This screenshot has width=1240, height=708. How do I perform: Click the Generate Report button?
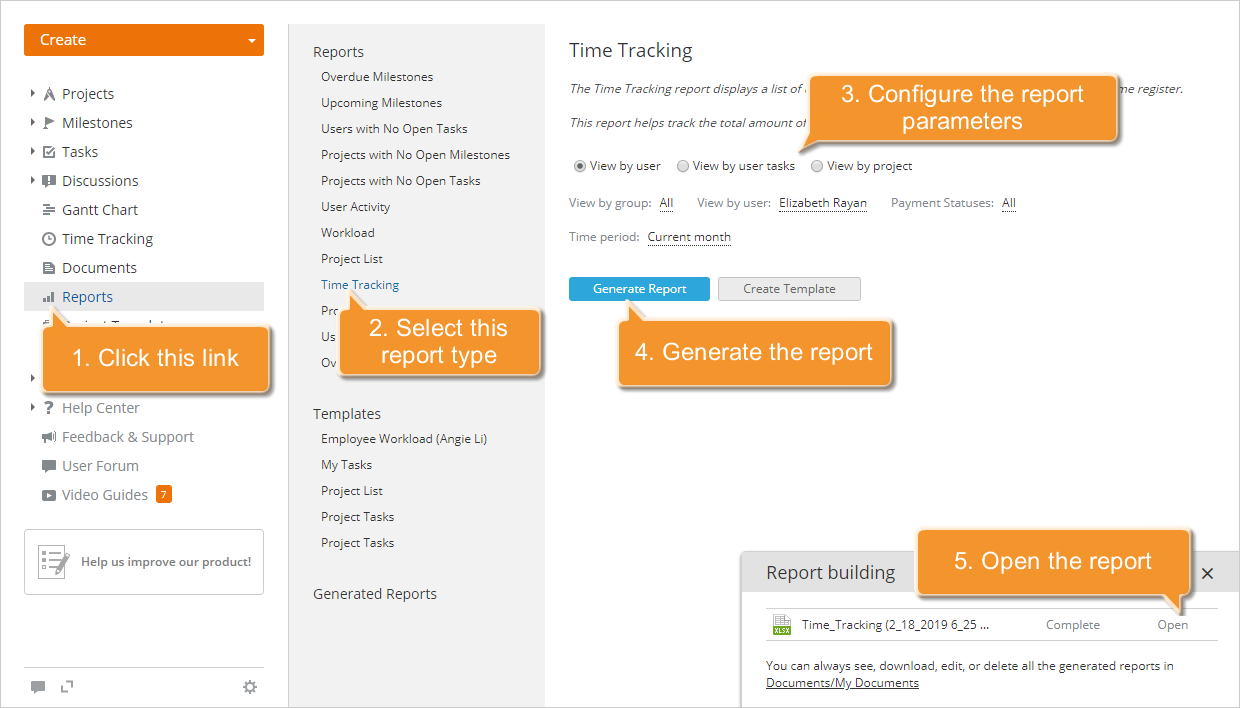pos(639,288)
